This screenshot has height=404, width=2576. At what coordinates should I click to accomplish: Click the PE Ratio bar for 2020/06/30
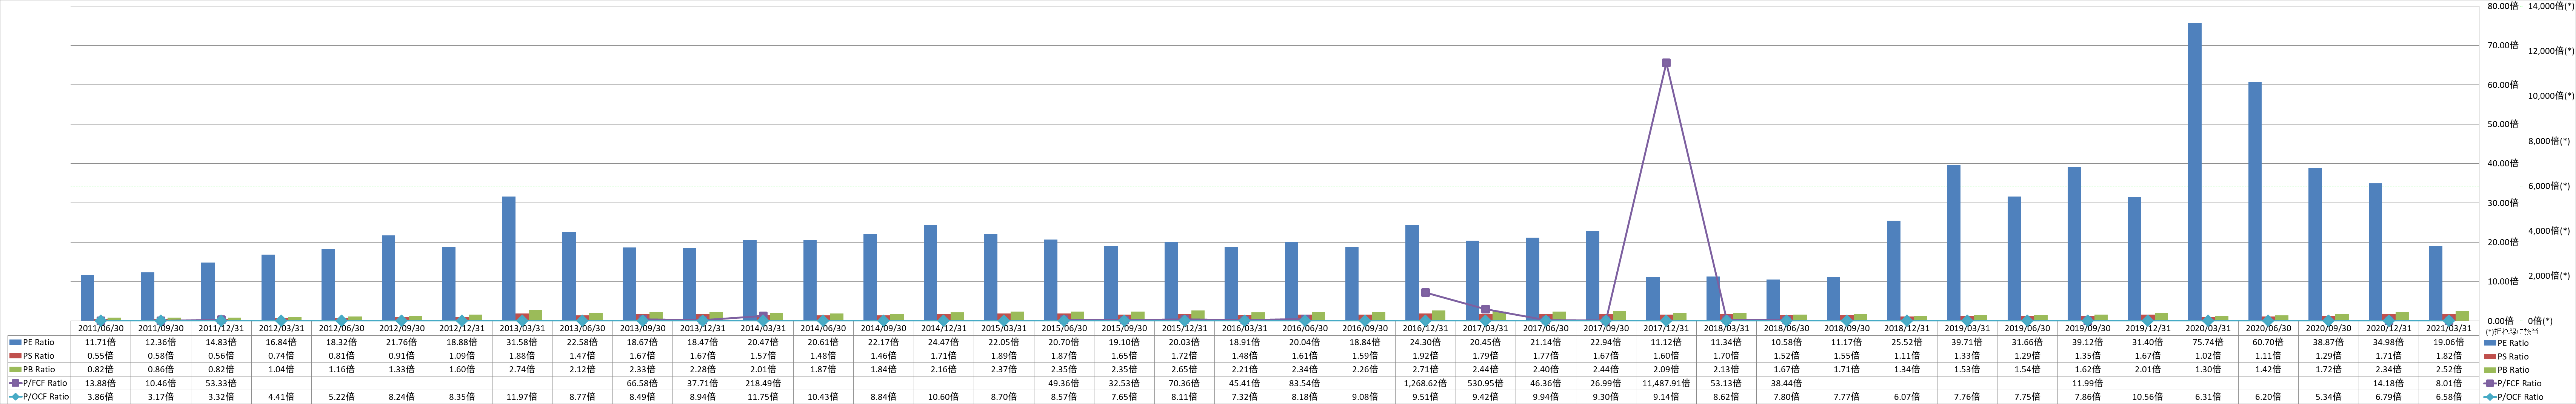(x=2254, y=201)
